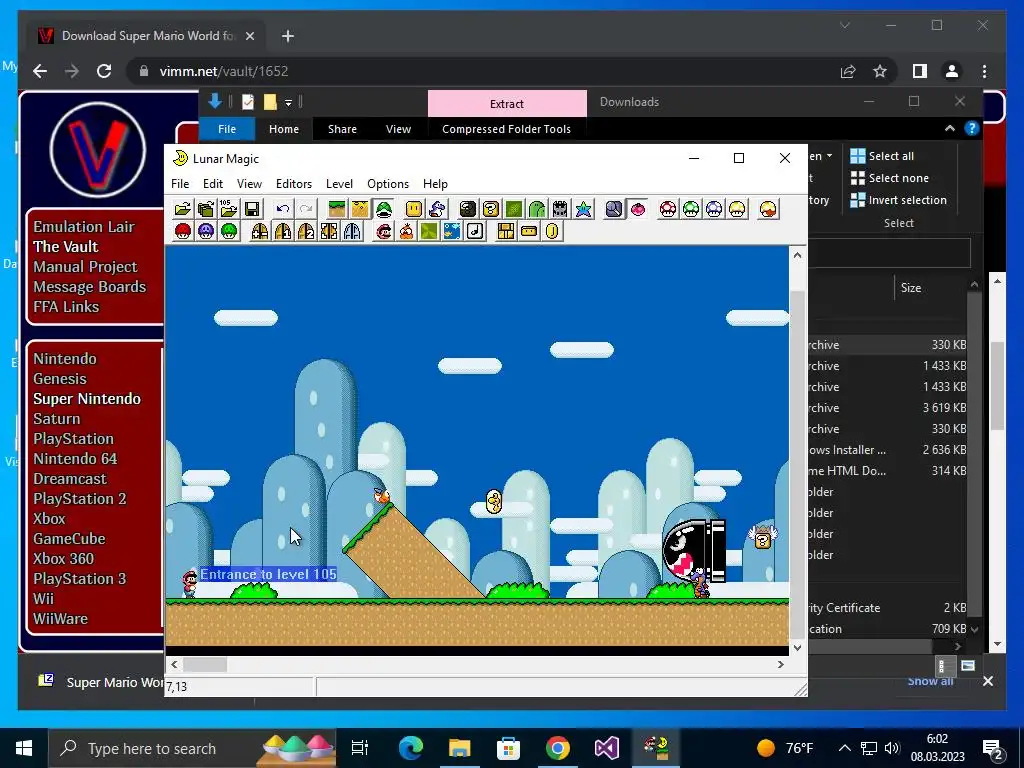Open the Windows Start menu

click(24, 748)
